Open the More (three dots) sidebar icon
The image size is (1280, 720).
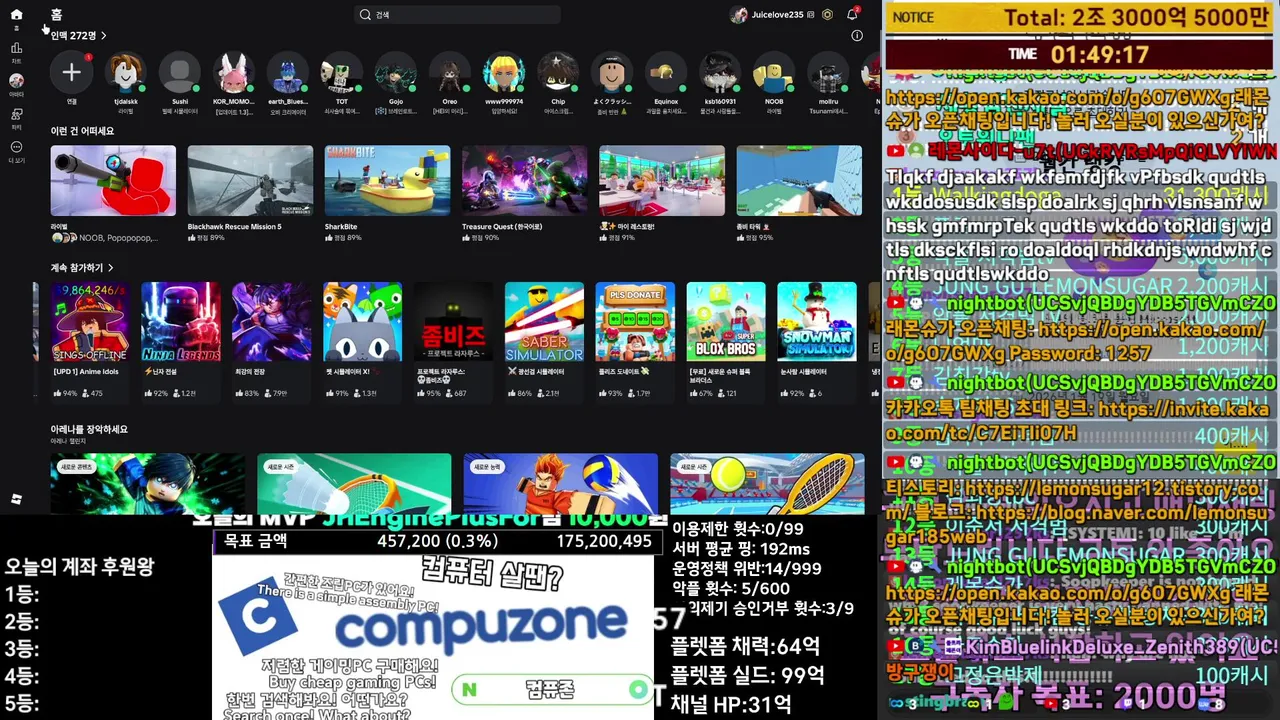click(x=16, y=147)
